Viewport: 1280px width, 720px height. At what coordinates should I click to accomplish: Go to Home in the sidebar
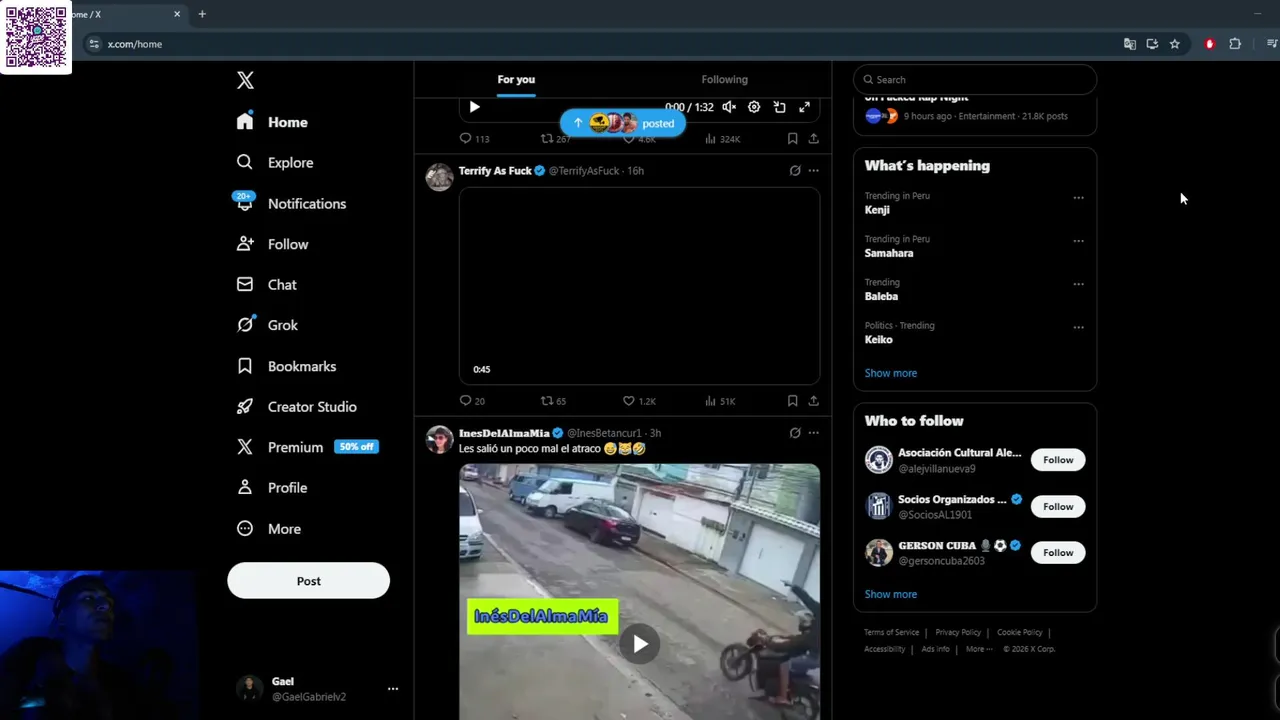272,122
